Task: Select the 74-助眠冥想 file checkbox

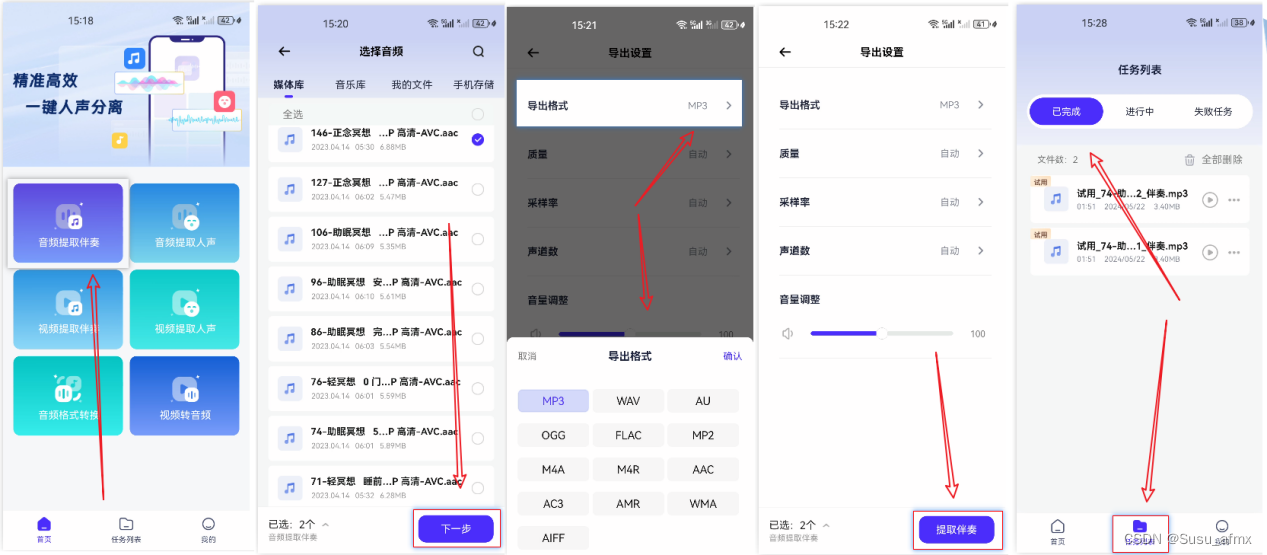Action: 478,438
